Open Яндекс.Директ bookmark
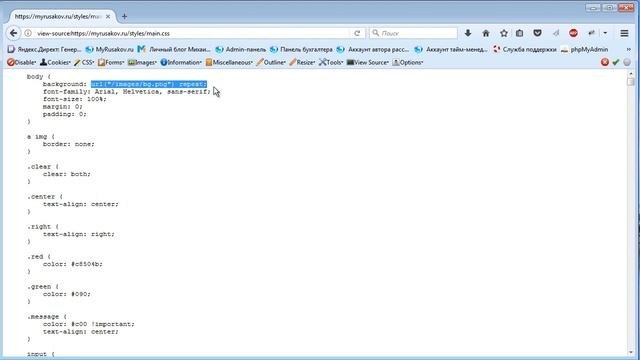 coord(44,49)
